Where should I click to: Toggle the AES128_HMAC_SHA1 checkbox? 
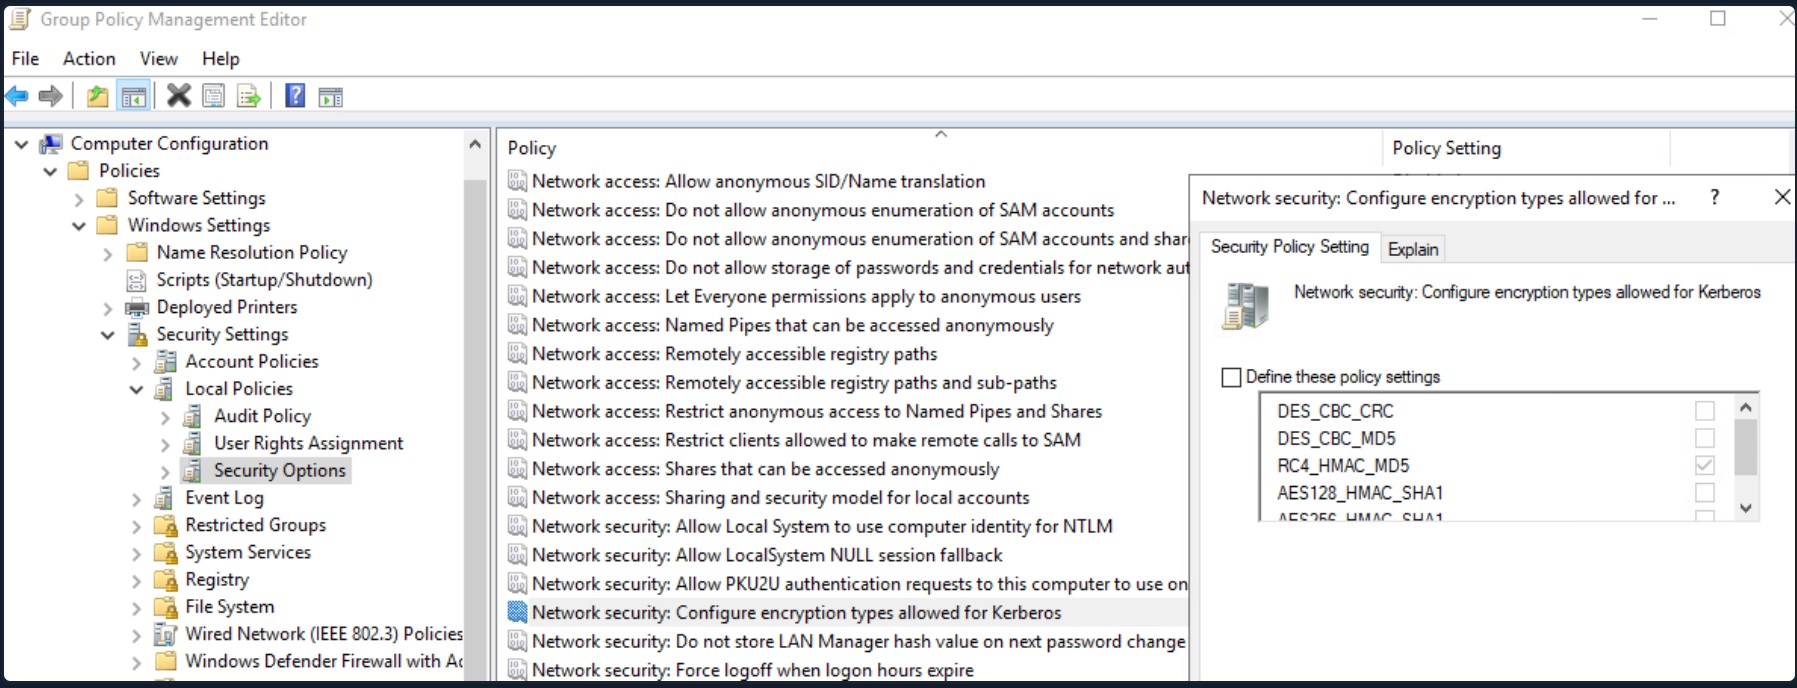1705,492
